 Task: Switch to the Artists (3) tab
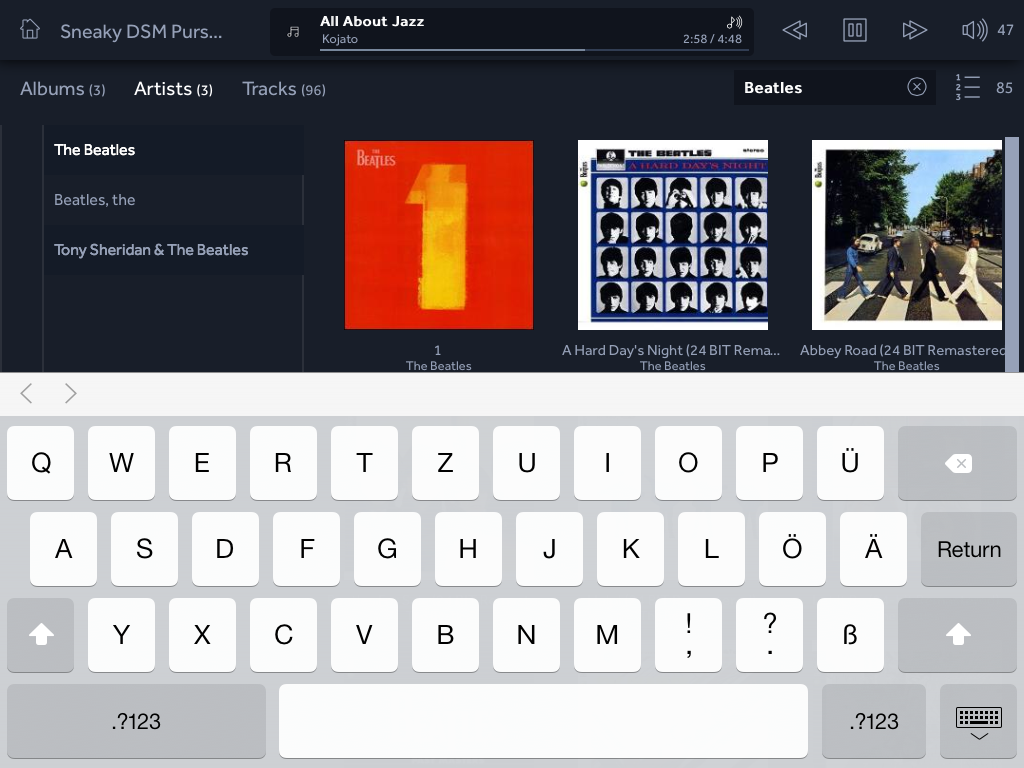click(173, 89)
